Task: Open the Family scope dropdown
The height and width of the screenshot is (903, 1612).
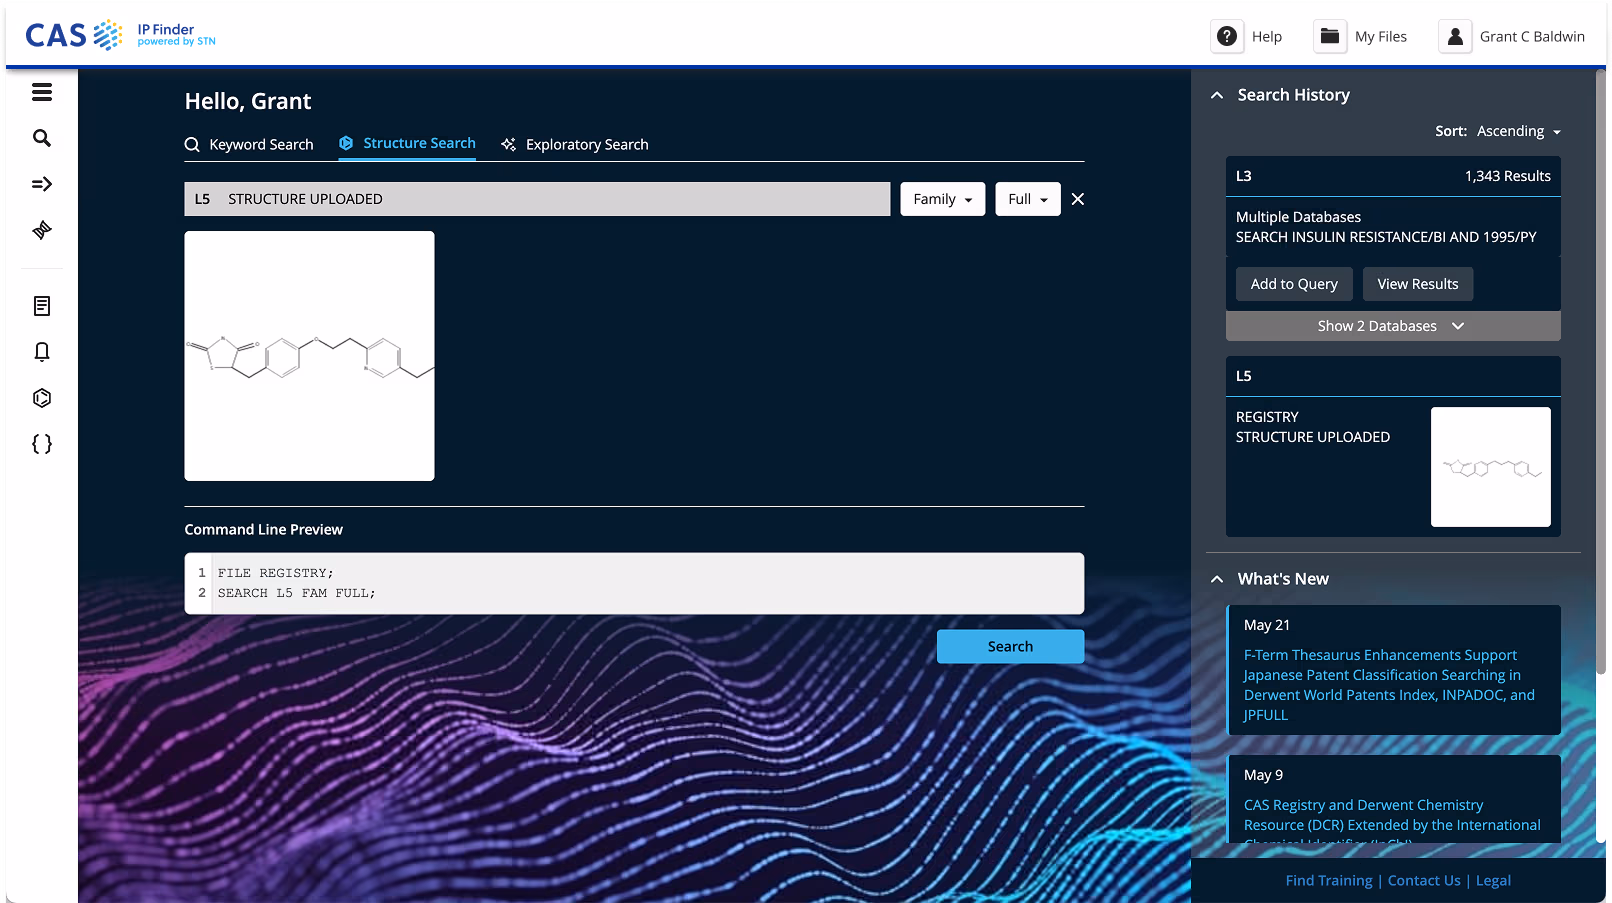Action: [x=941, y=198]
